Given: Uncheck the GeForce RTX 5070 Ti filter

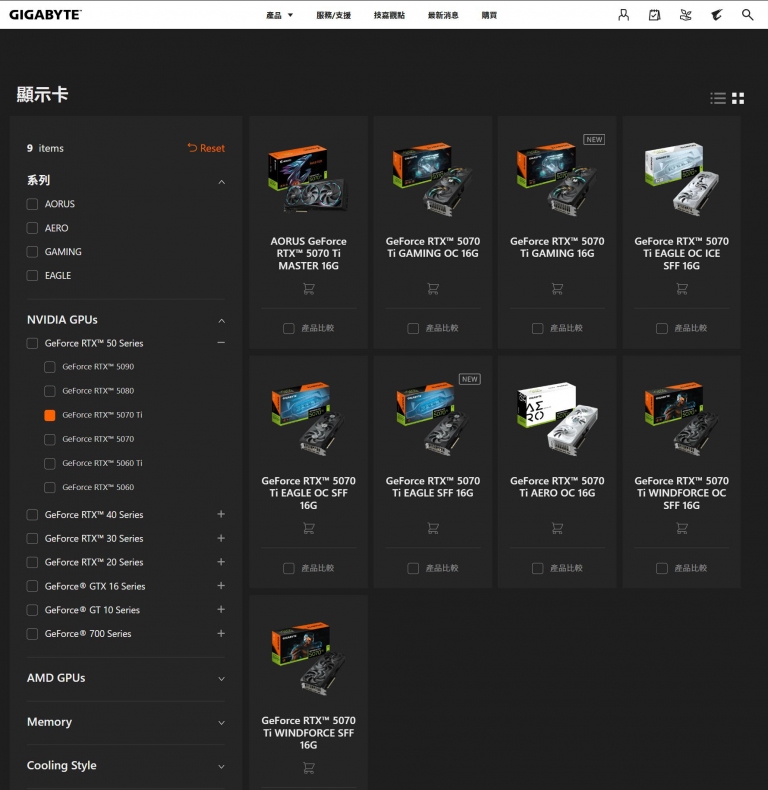Looking at the screenshot, I should click(x=50, y=415).
